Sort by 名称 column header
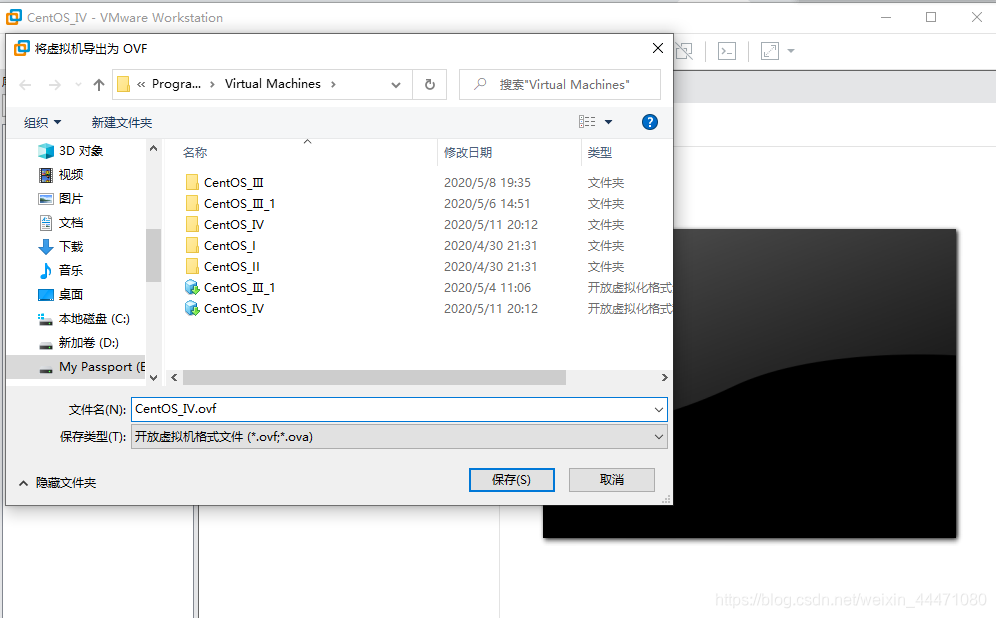 195,152
